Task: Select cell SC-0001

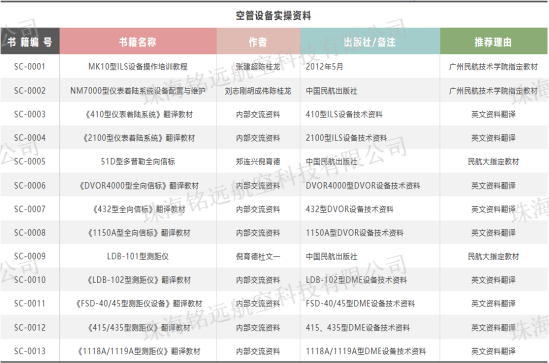Action: pos(30,67)
